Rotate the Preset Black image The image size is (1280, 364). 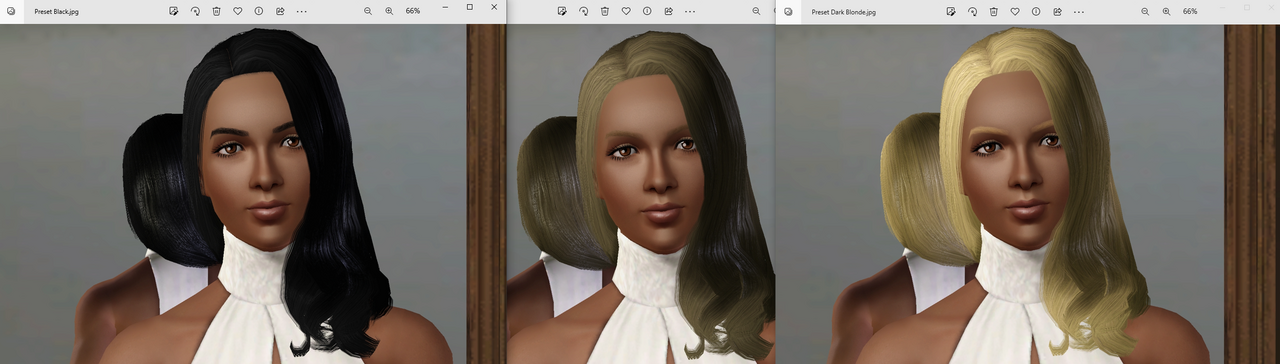[195, 11]
